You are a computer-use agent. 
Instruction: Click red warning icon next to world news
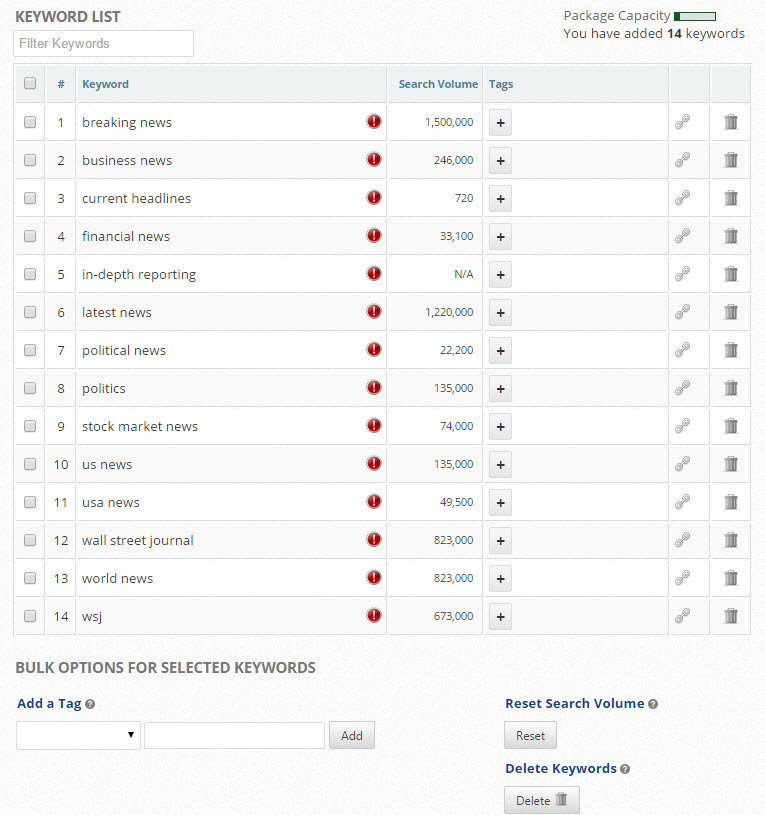(374, 578)
